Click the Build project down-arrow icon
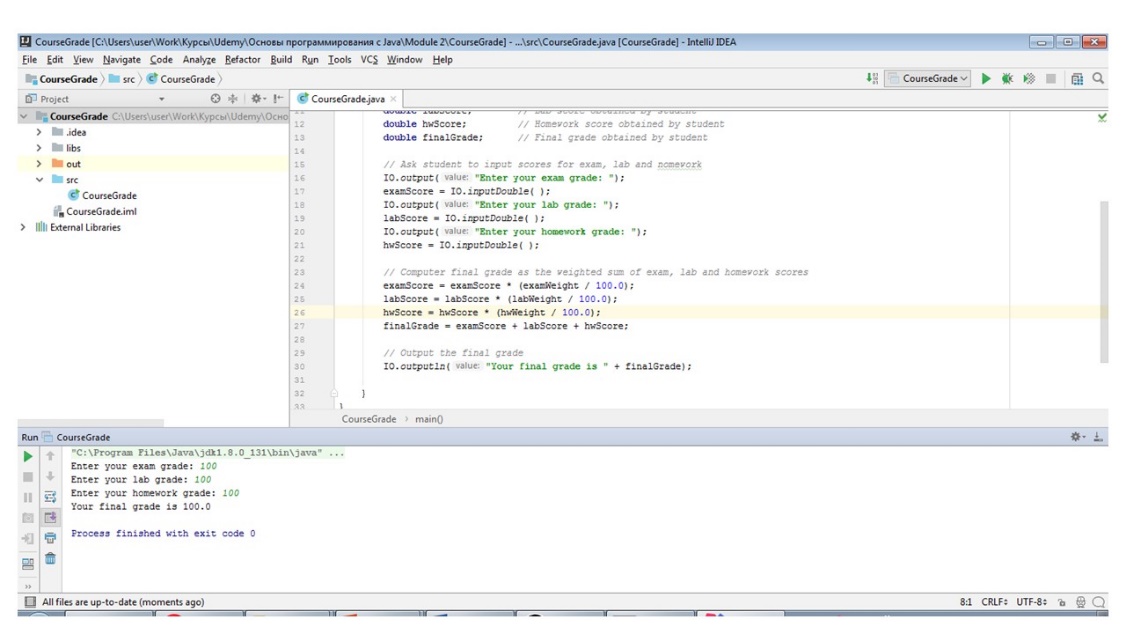Screen dimensions: 1126x634 (x=872, y=78)
